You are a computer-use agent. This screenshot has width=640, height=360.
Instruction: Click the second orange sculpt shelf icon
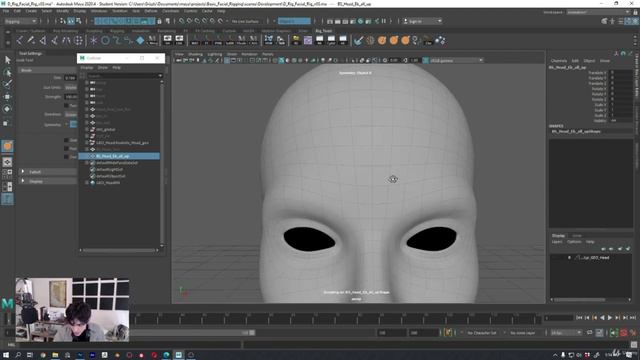394,40
